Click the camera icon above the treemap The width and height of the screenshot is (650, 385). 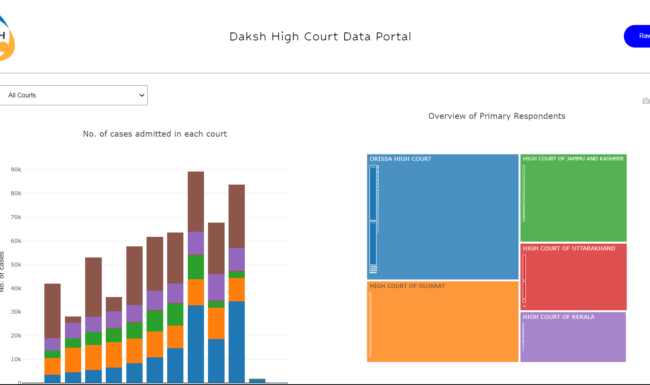click(x=646, y=101)
